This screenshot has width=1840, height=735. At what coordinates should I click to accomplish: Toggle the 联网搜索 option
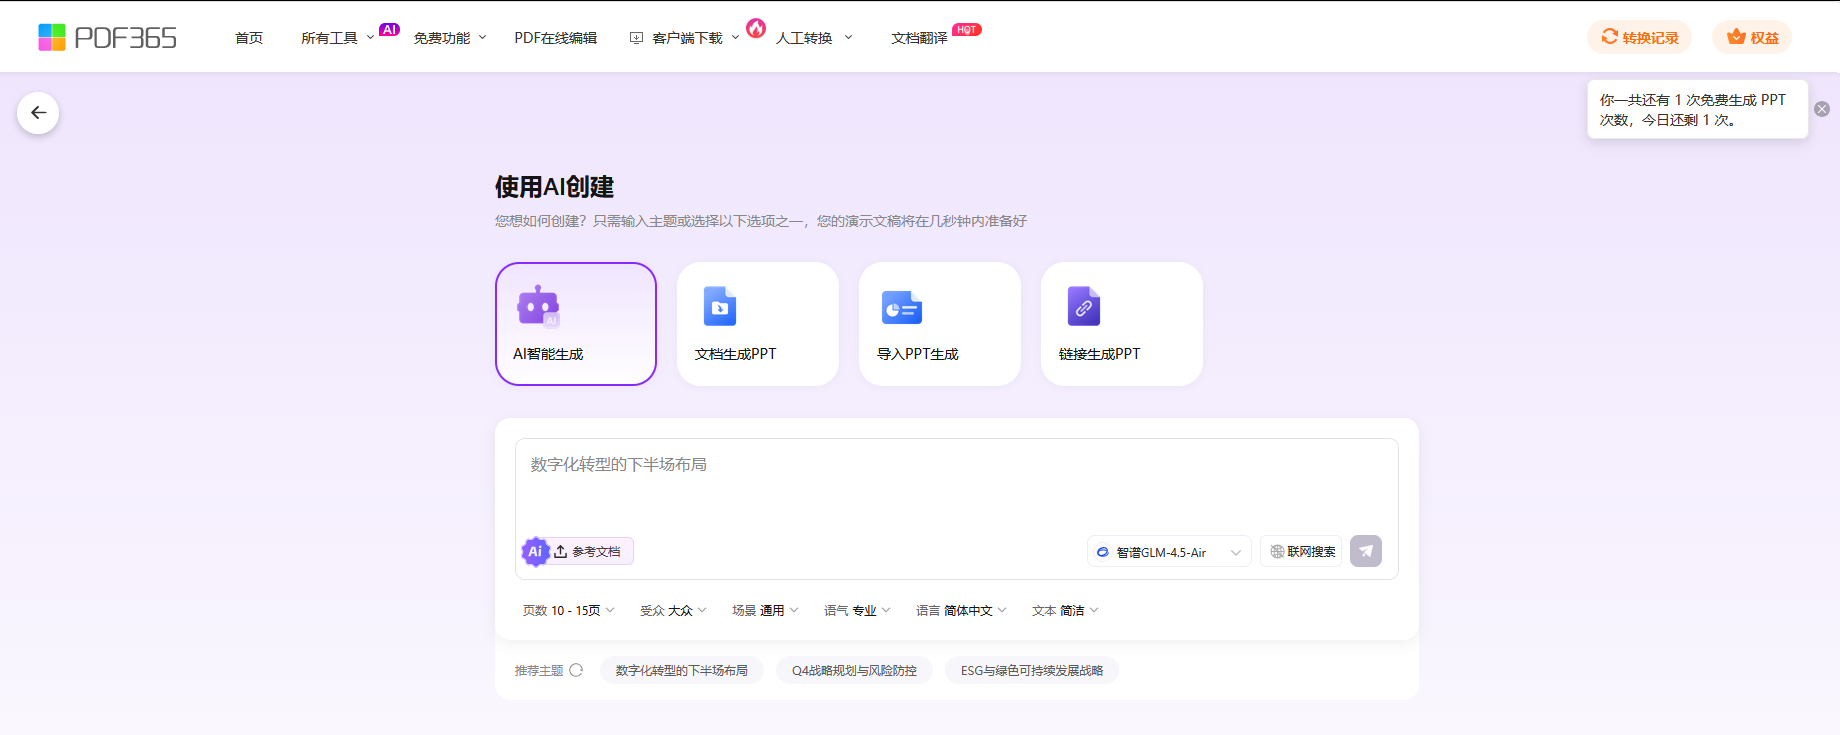click(1302, 551)
